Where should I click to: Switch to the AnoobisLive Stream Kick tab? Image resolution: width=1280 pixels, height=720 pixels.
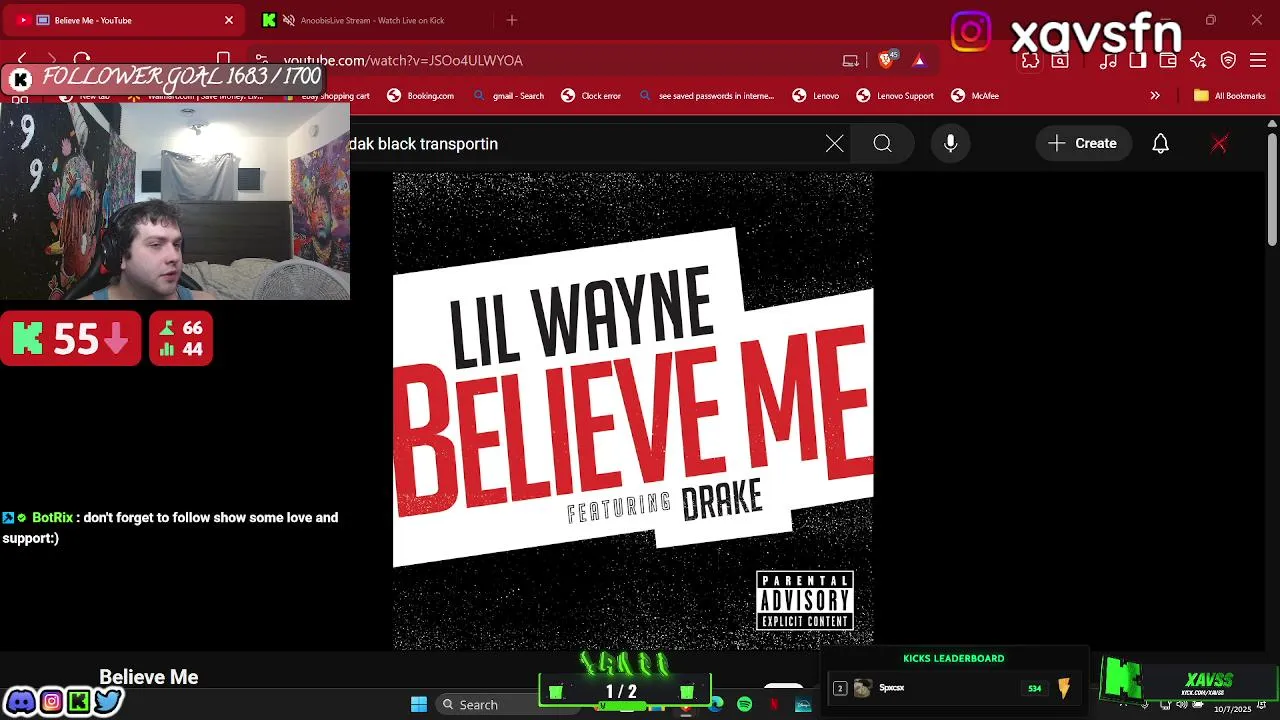[x=372, y=20]
